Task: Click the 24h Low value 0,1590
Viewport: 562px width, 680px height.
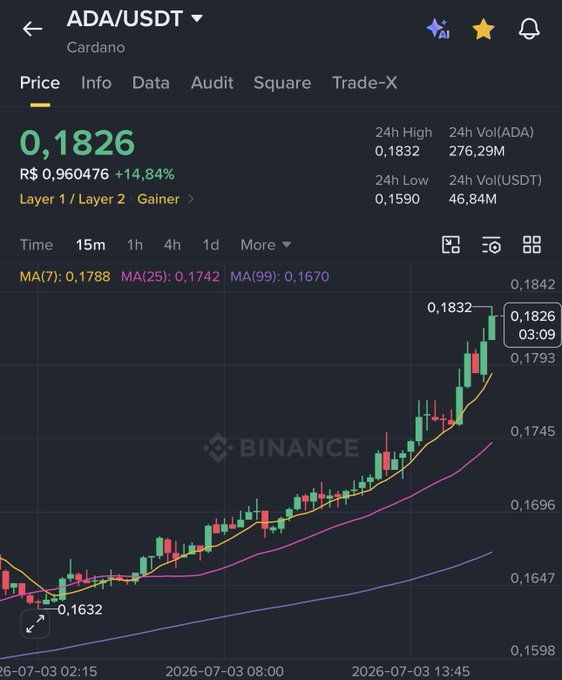Action: 397,199
